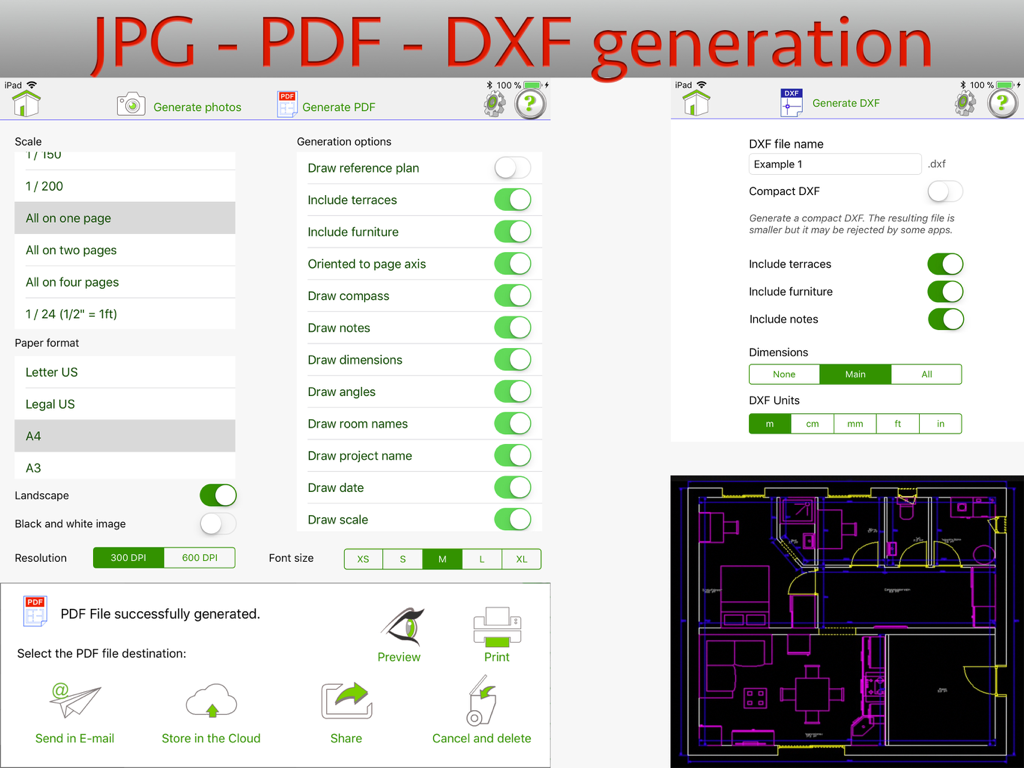Enable Draw reference plan
The image size is (1024, 768).
pyautogui.click(x=512, y=168)
